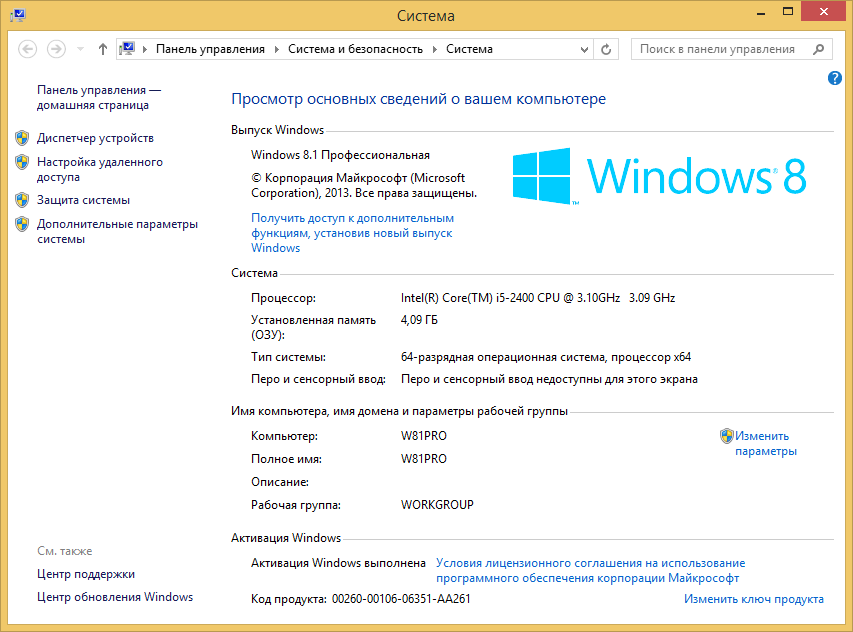Open Панель управления breadcrumb
The width and height of the screenshot is (853, 632).
coord(210,49)
